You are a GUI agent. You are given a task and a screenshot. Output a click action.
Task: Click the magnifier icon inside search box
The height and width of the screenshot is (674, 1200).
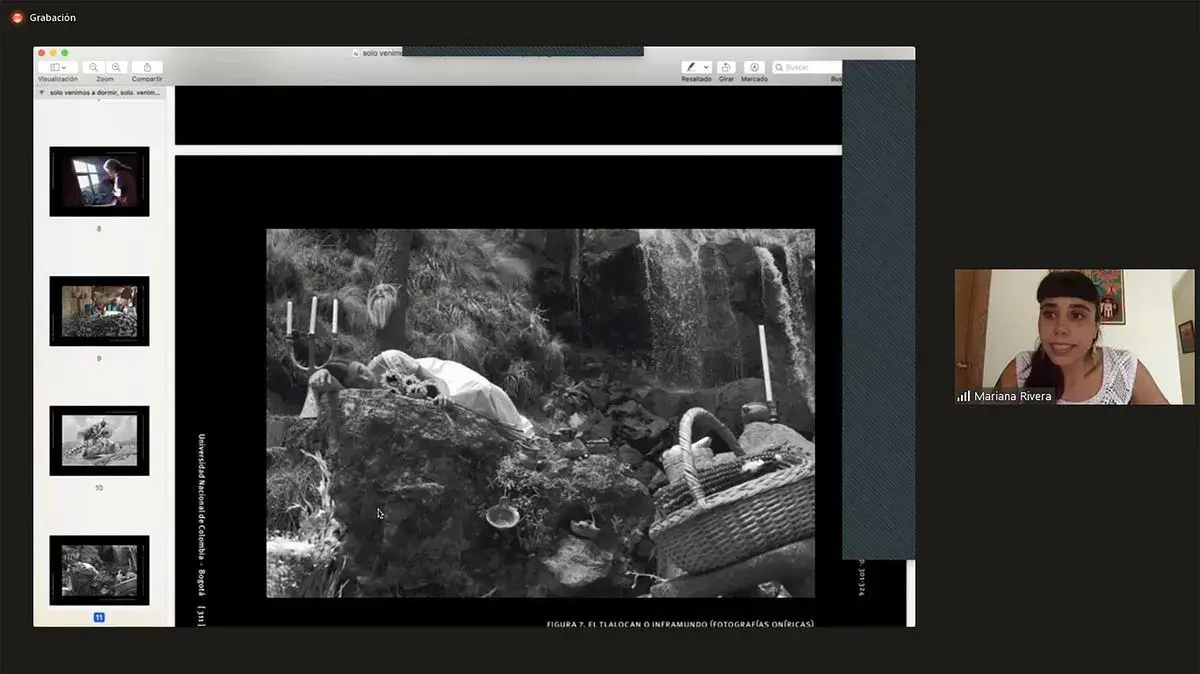[779, 67]
